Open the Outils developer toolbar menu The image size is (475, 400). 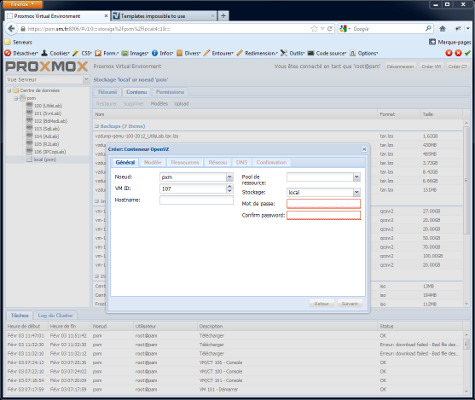click(x=292, y=53)
